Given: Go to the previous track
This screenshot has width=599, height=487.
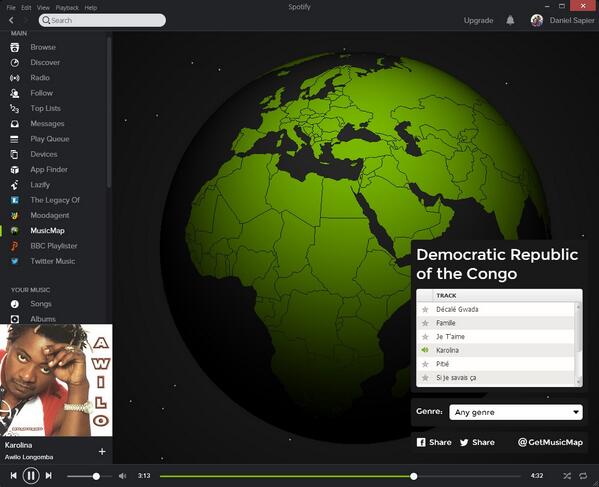Looking at the screenshot, I should click(x=13, y=476).
